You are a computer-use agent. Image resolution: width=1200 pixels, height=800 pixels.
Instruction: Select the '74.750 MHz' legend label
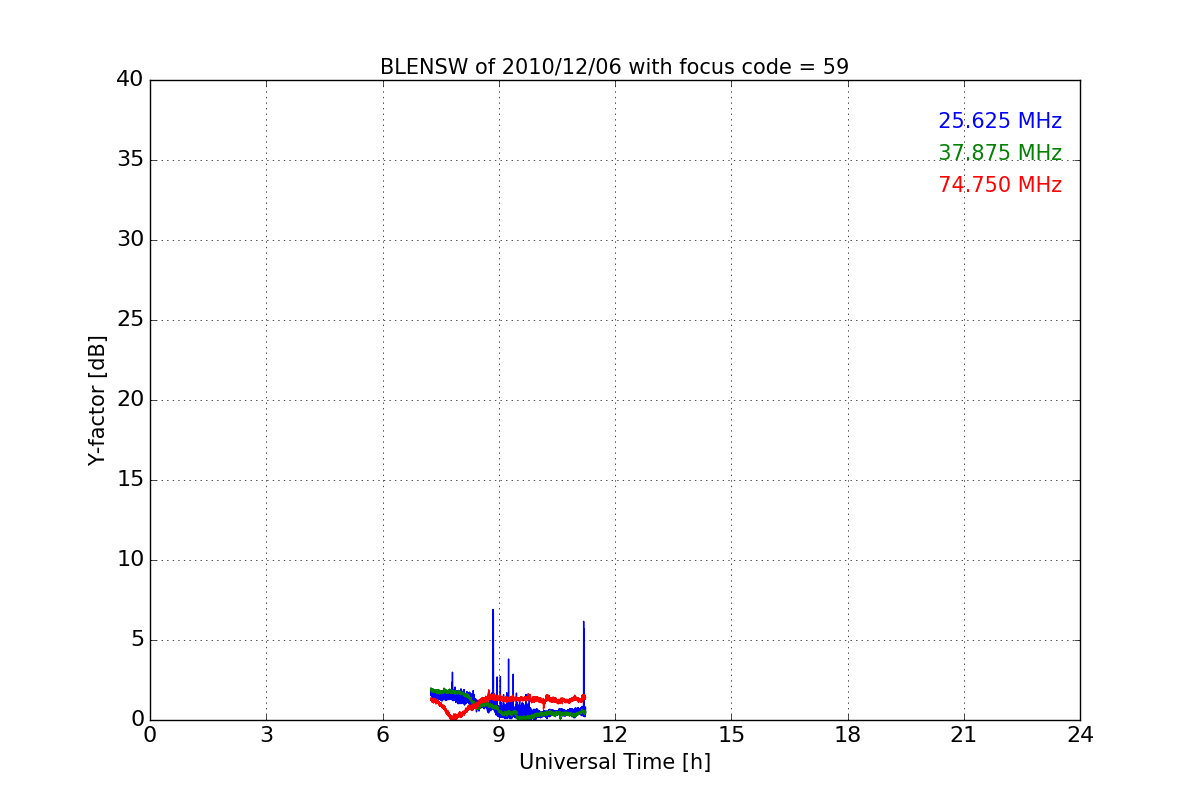[x=1000, y=185]
